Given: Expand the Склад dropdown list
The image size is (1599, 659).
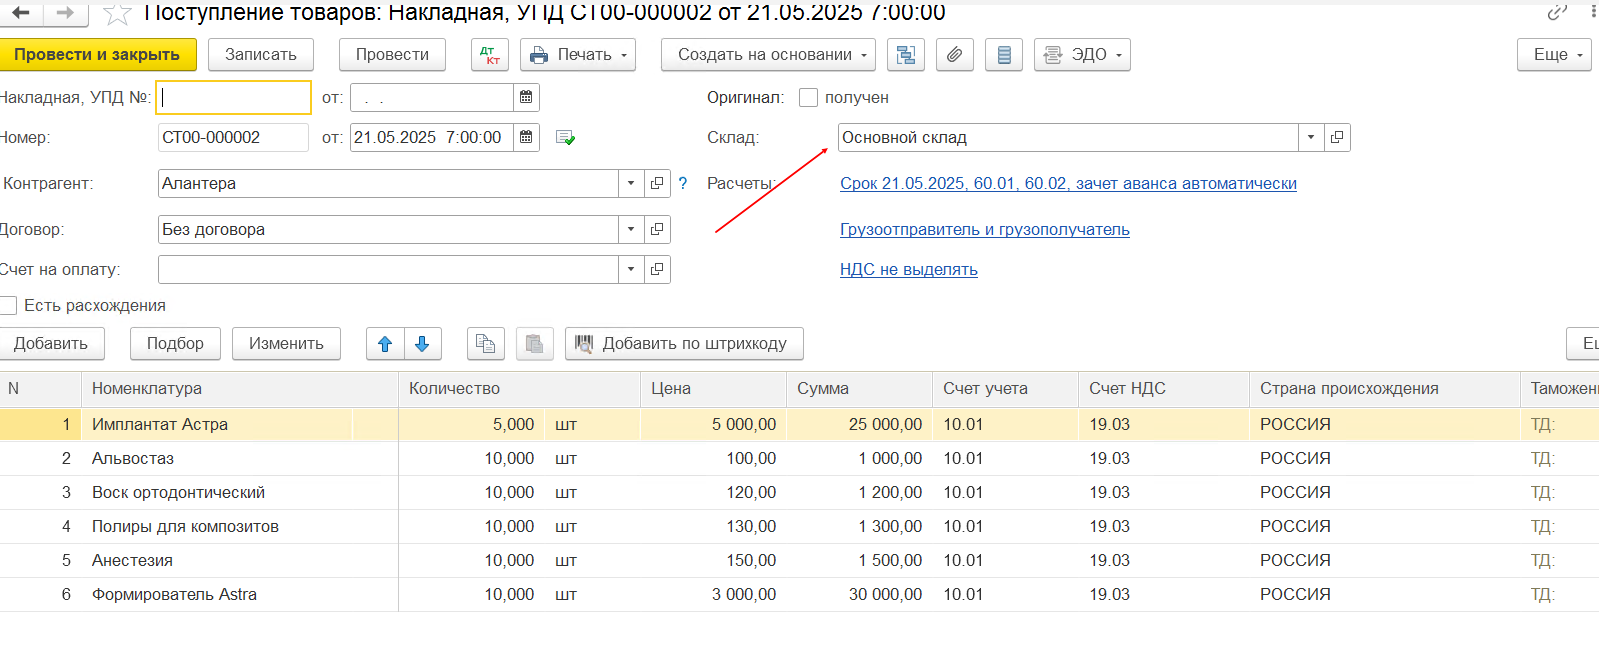Looking at the screenshot, I should [1311, 137].
